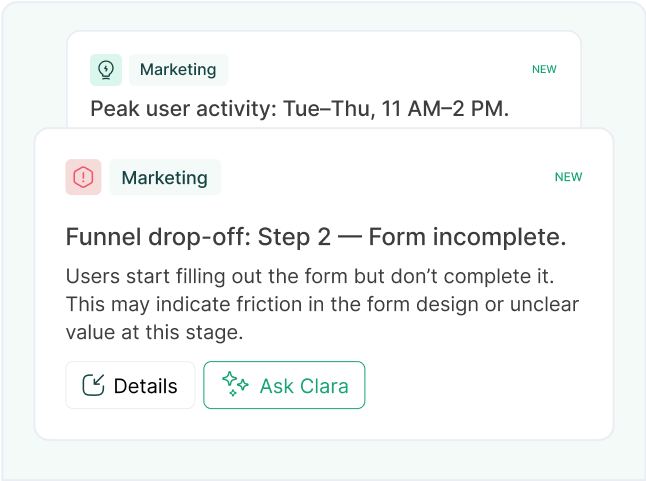Image resolution: width=646 pixels, height=481 pixels.
Task: Click the Funnel drop-off headline text
Action: [316, 237]
